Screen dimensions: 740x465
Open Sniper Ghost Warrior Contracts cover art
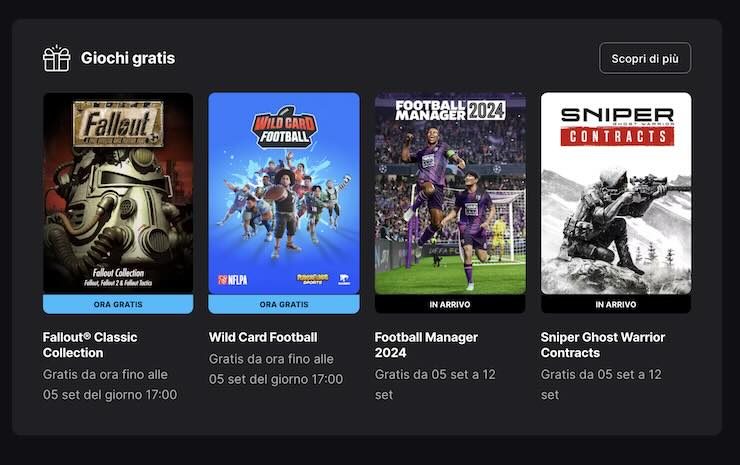(x=616, y=193)
